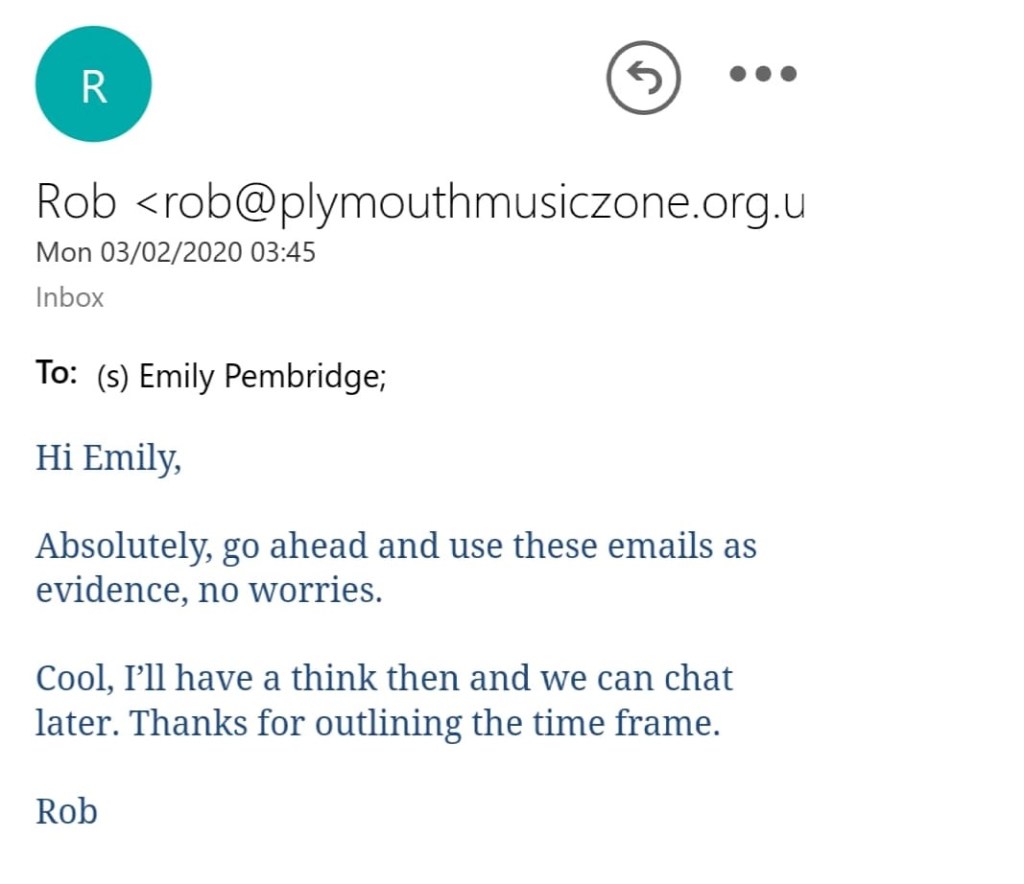
Task: Click the 'To:' field label
Action: click(57, 373)
